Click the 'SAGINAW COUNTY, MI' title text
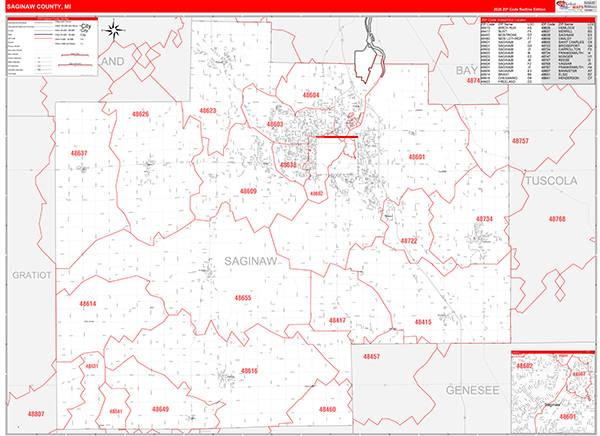The image size is (600, 436). point(39,7)
